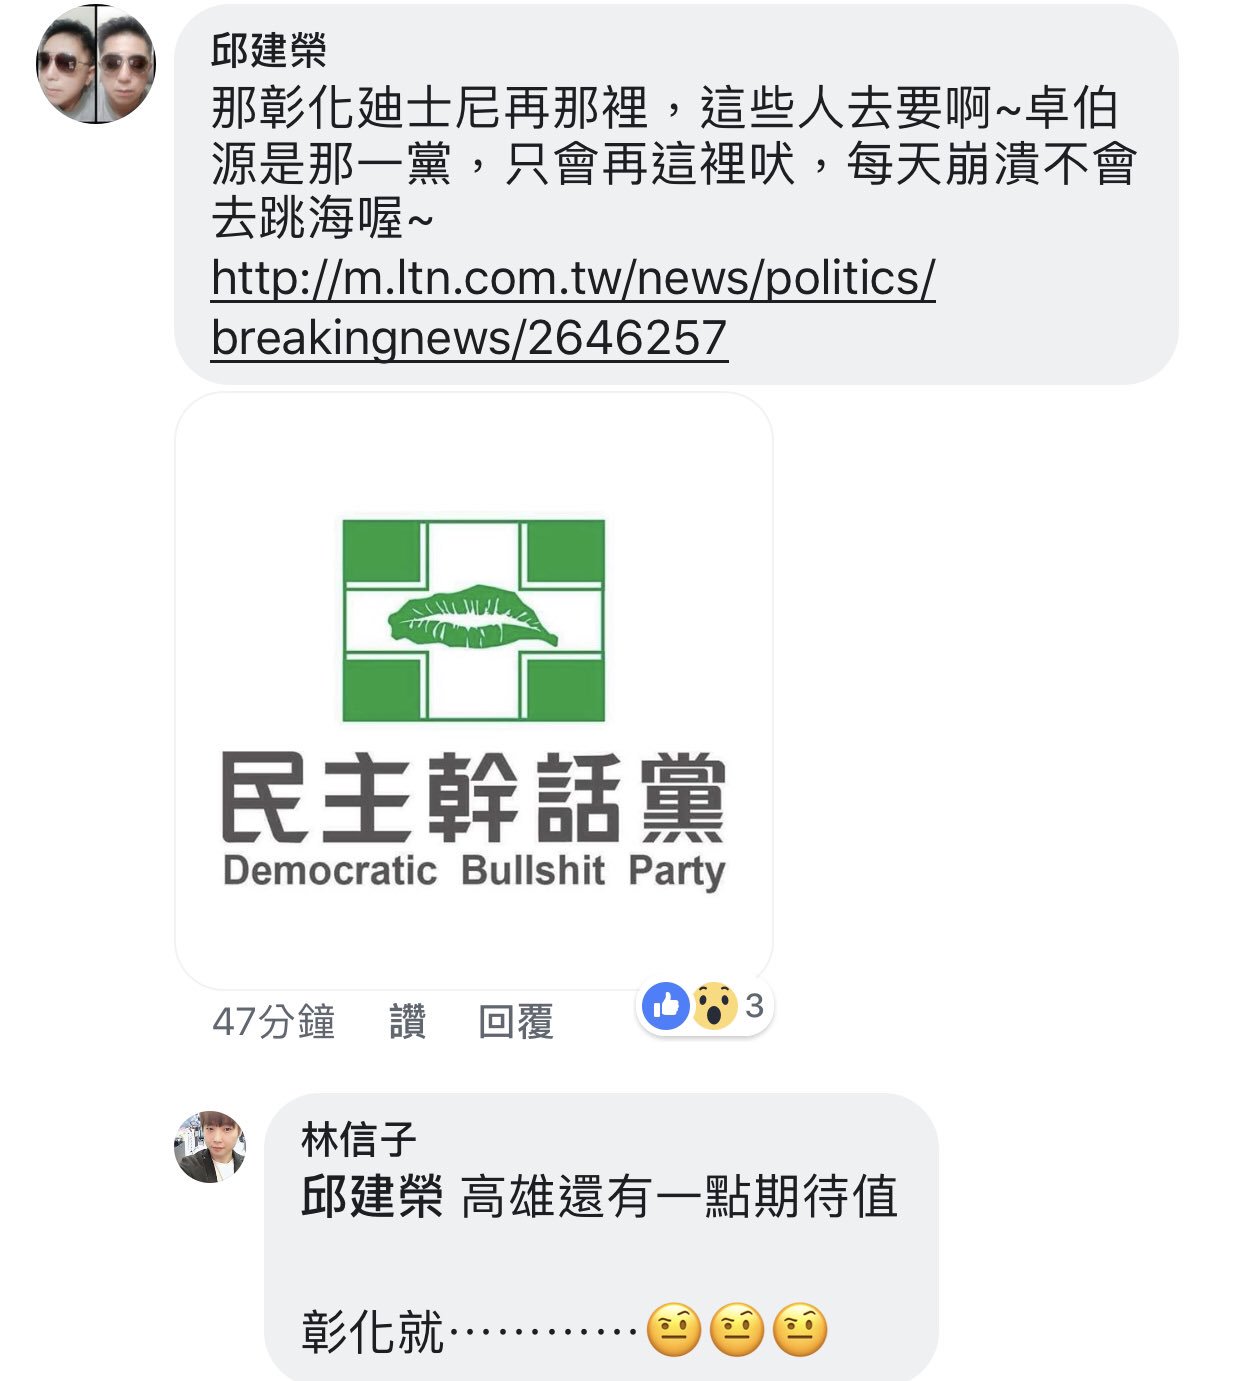Click the breakingnews/2646257 link line
This screenshot has height=1381, width=1242.
pos(469,337)
